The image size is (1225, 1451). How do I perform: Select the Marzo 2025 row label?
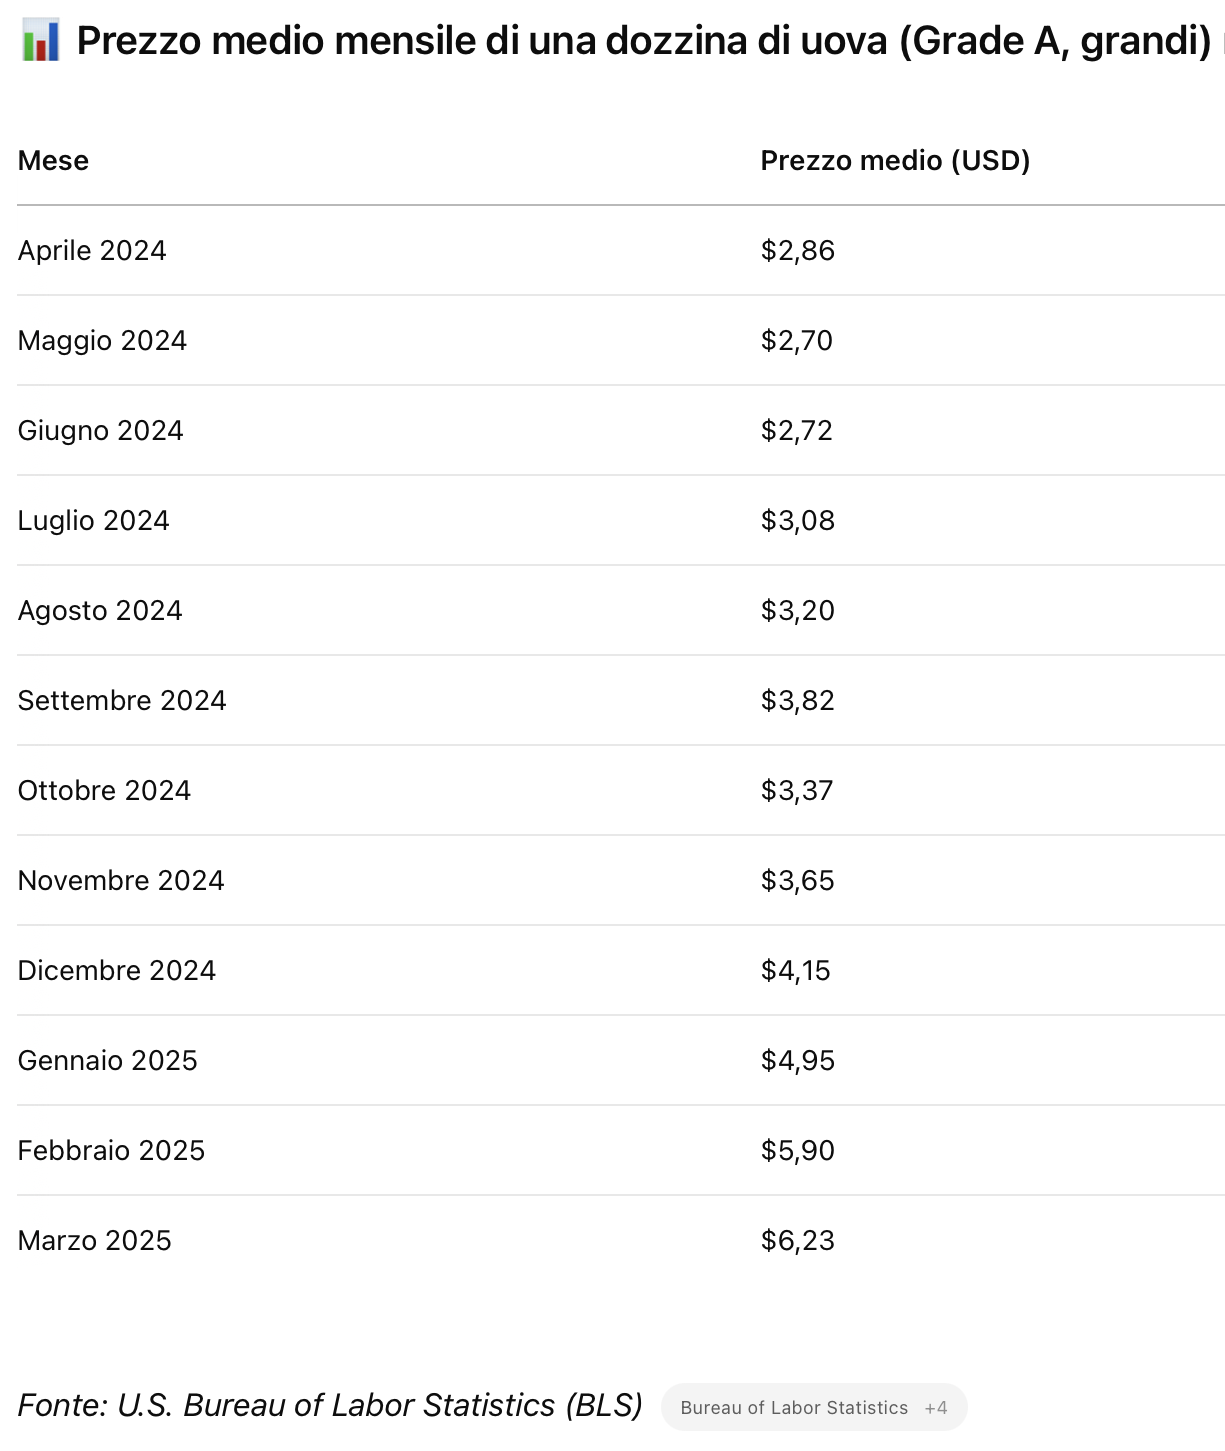click(95, 1241)
